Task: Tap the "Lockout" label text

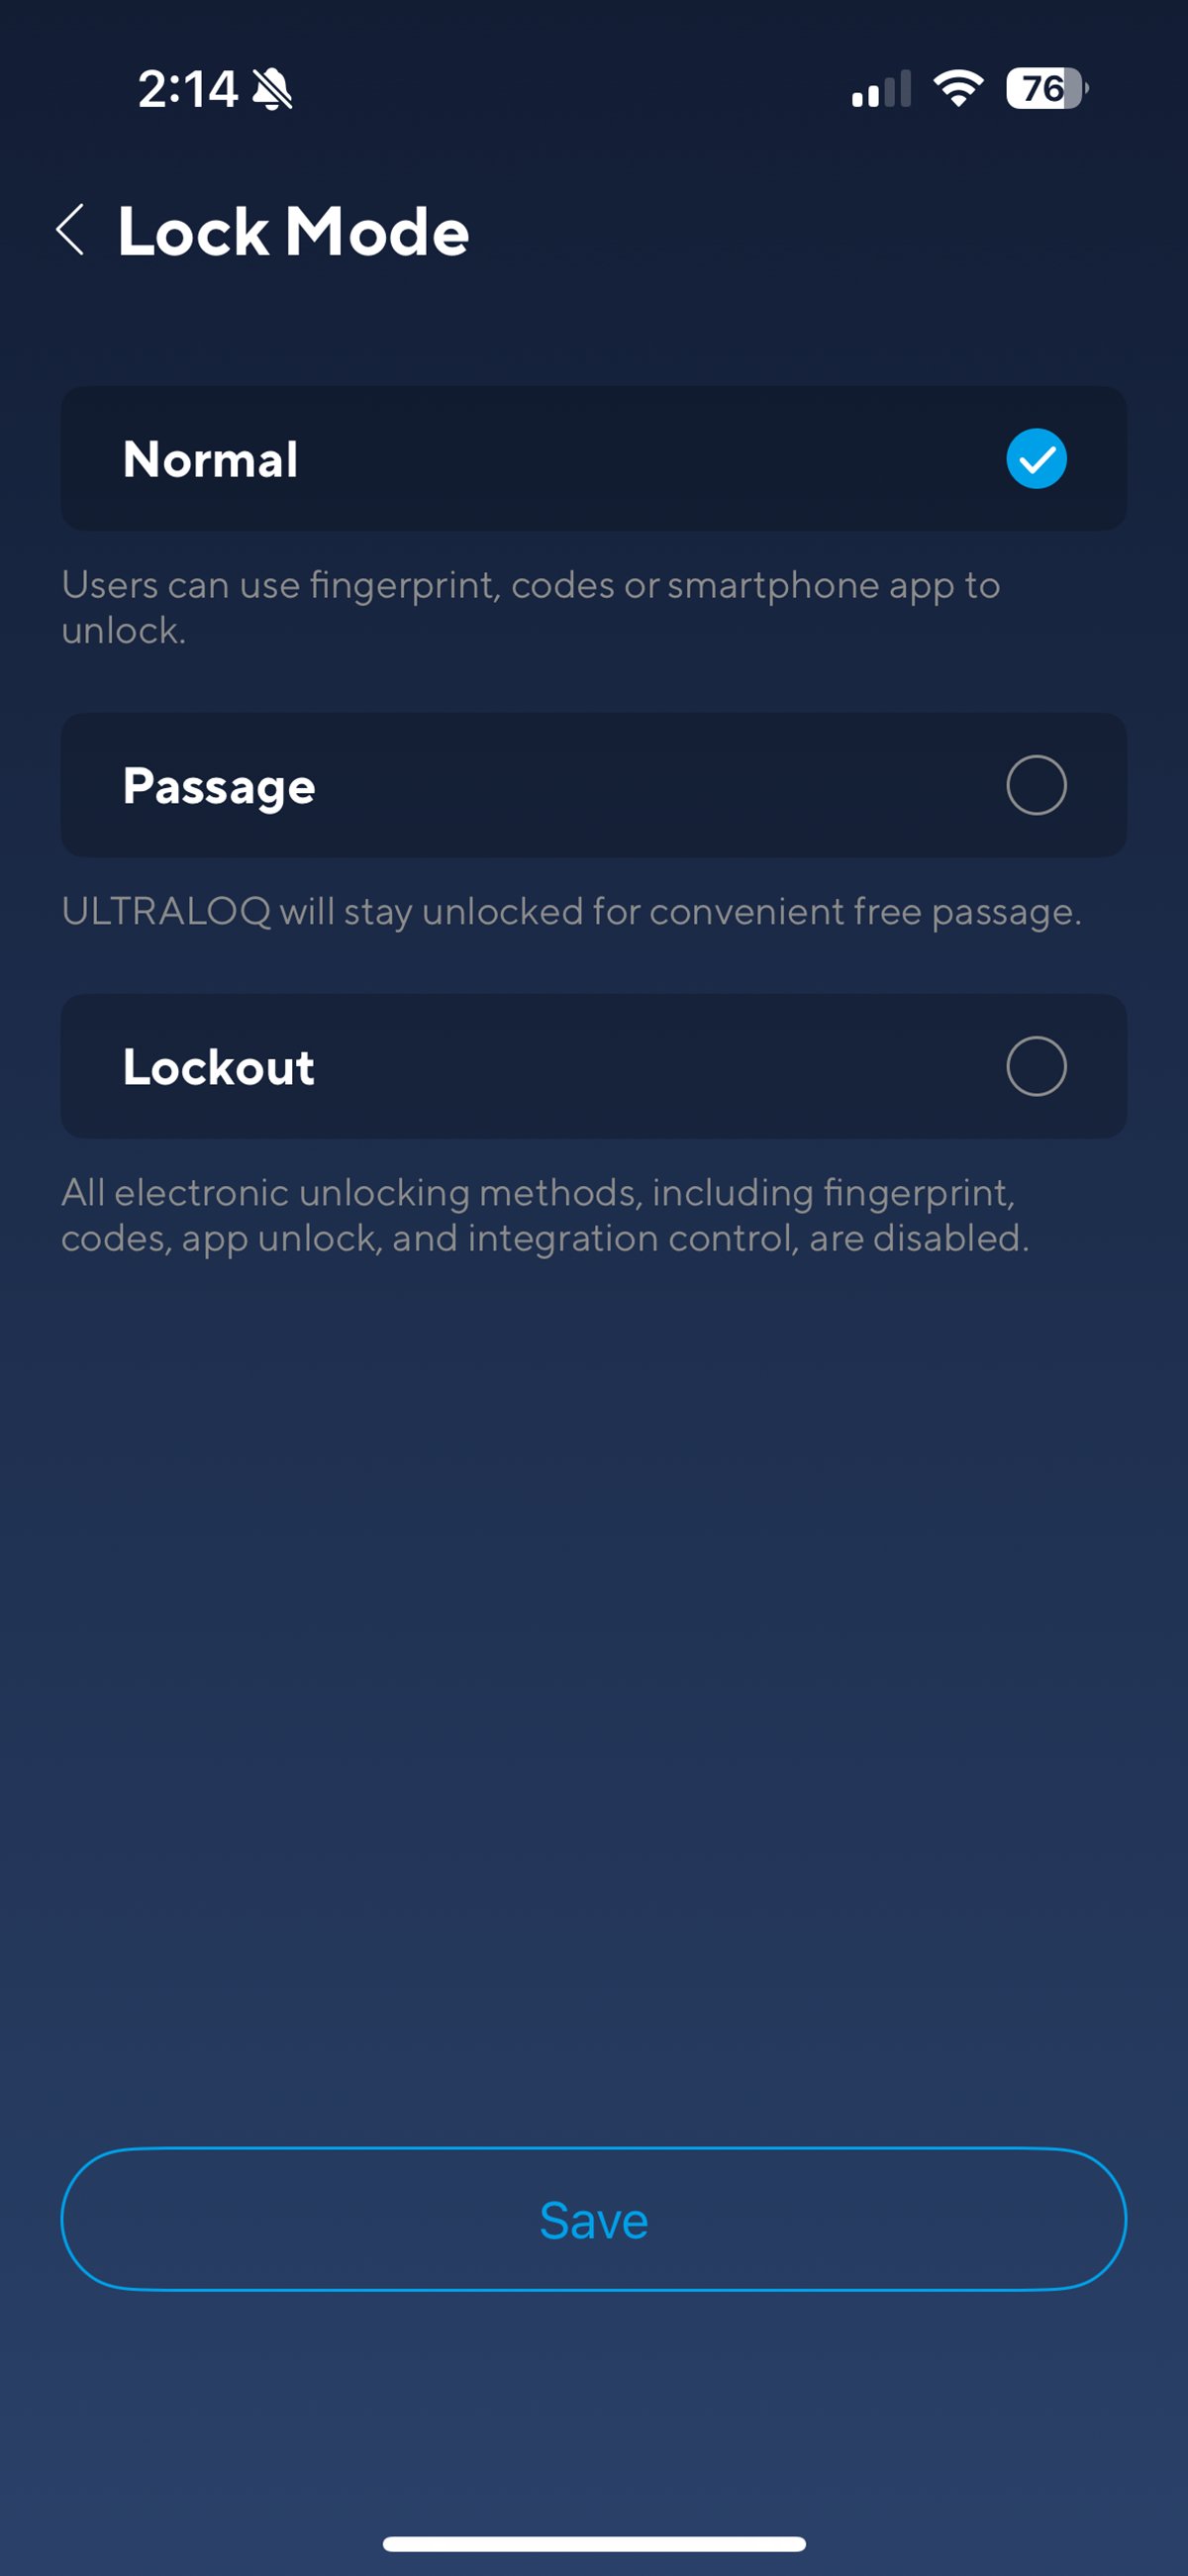Action: point(218,1067)
